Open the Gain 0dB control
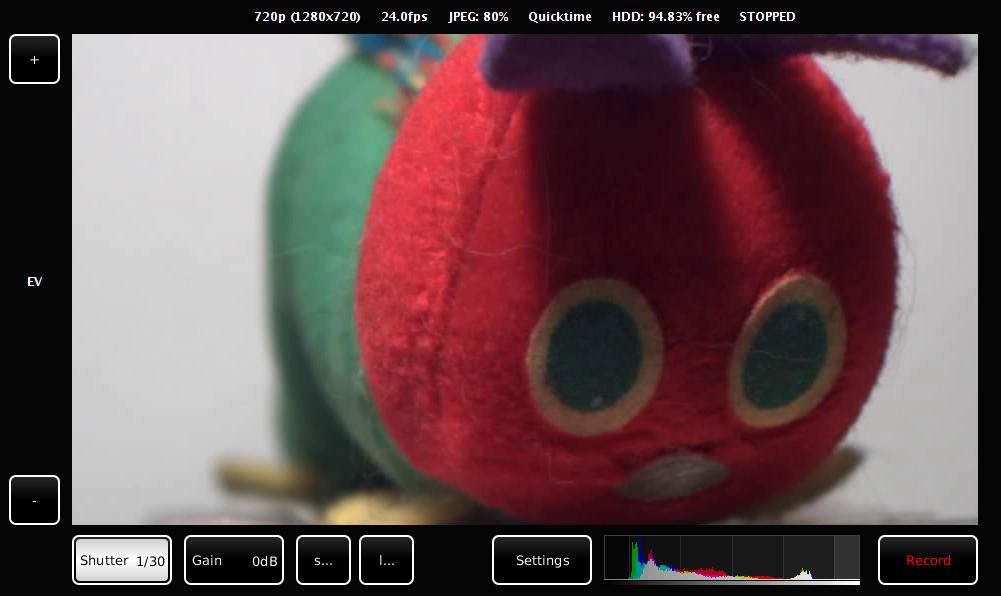This screenshot has height=596, width=1001. 234,560
